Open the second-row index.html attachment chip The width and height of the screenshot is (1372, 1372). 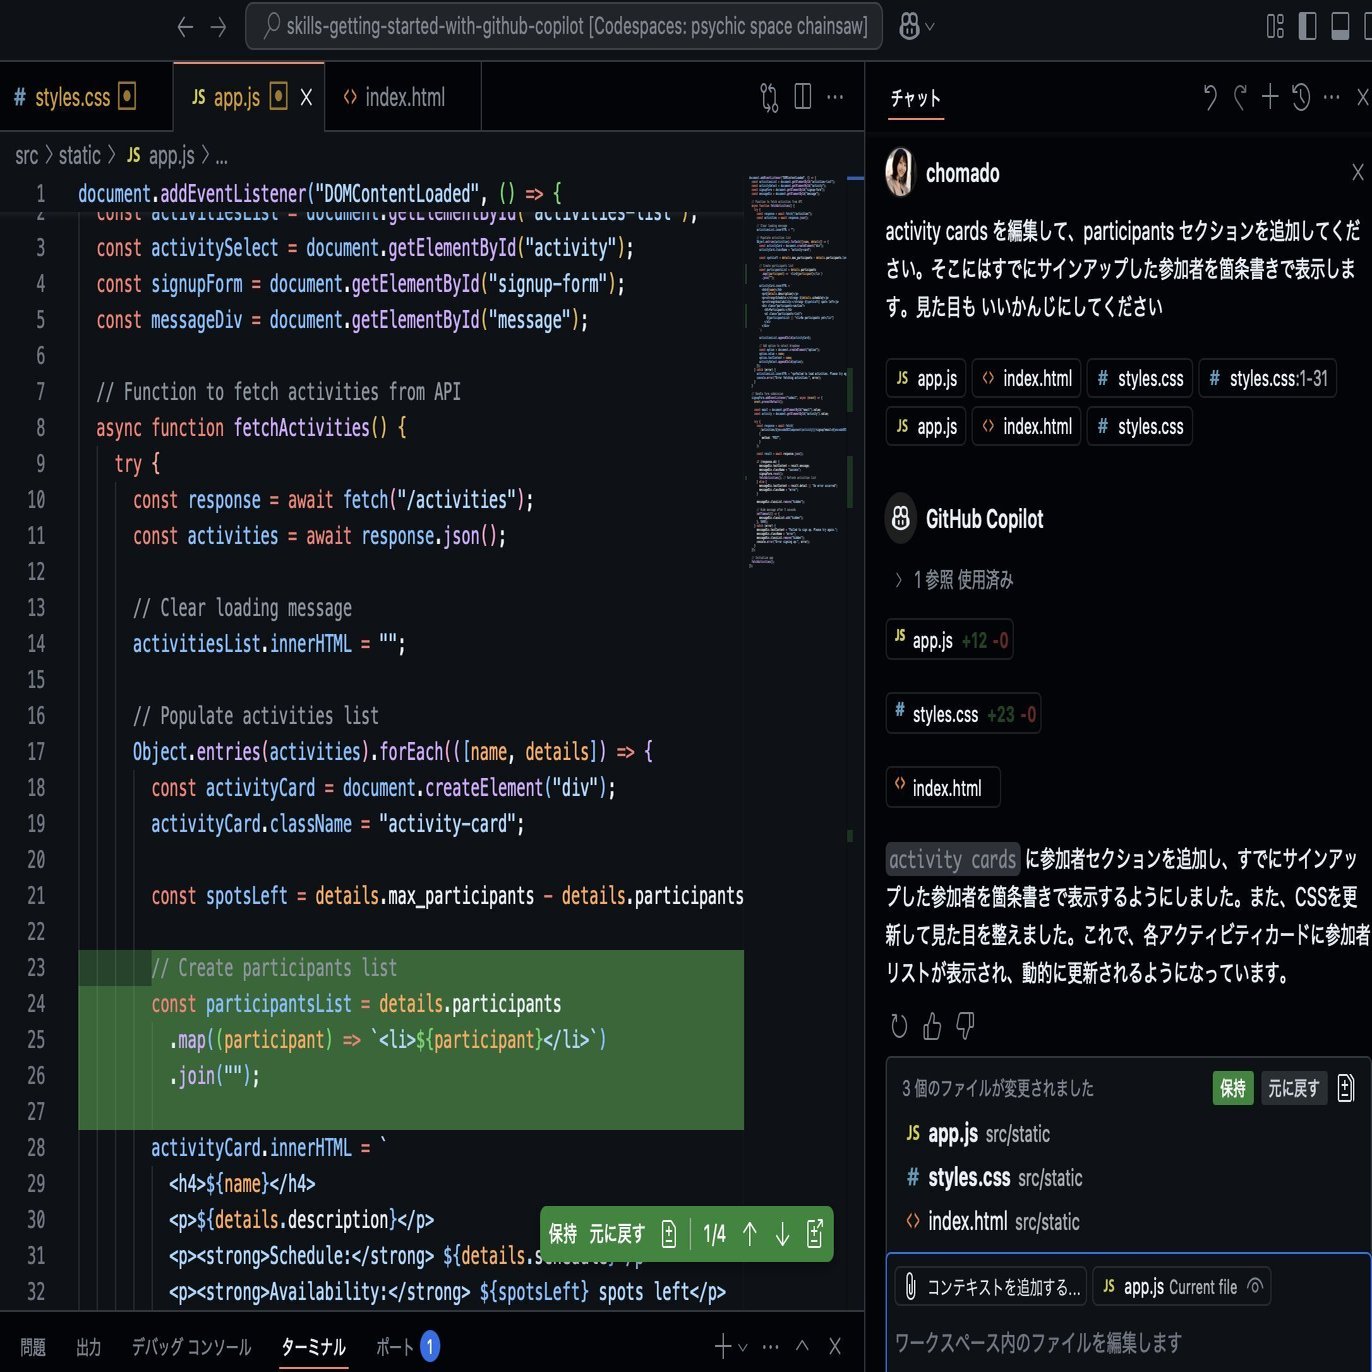[1026, 426]
